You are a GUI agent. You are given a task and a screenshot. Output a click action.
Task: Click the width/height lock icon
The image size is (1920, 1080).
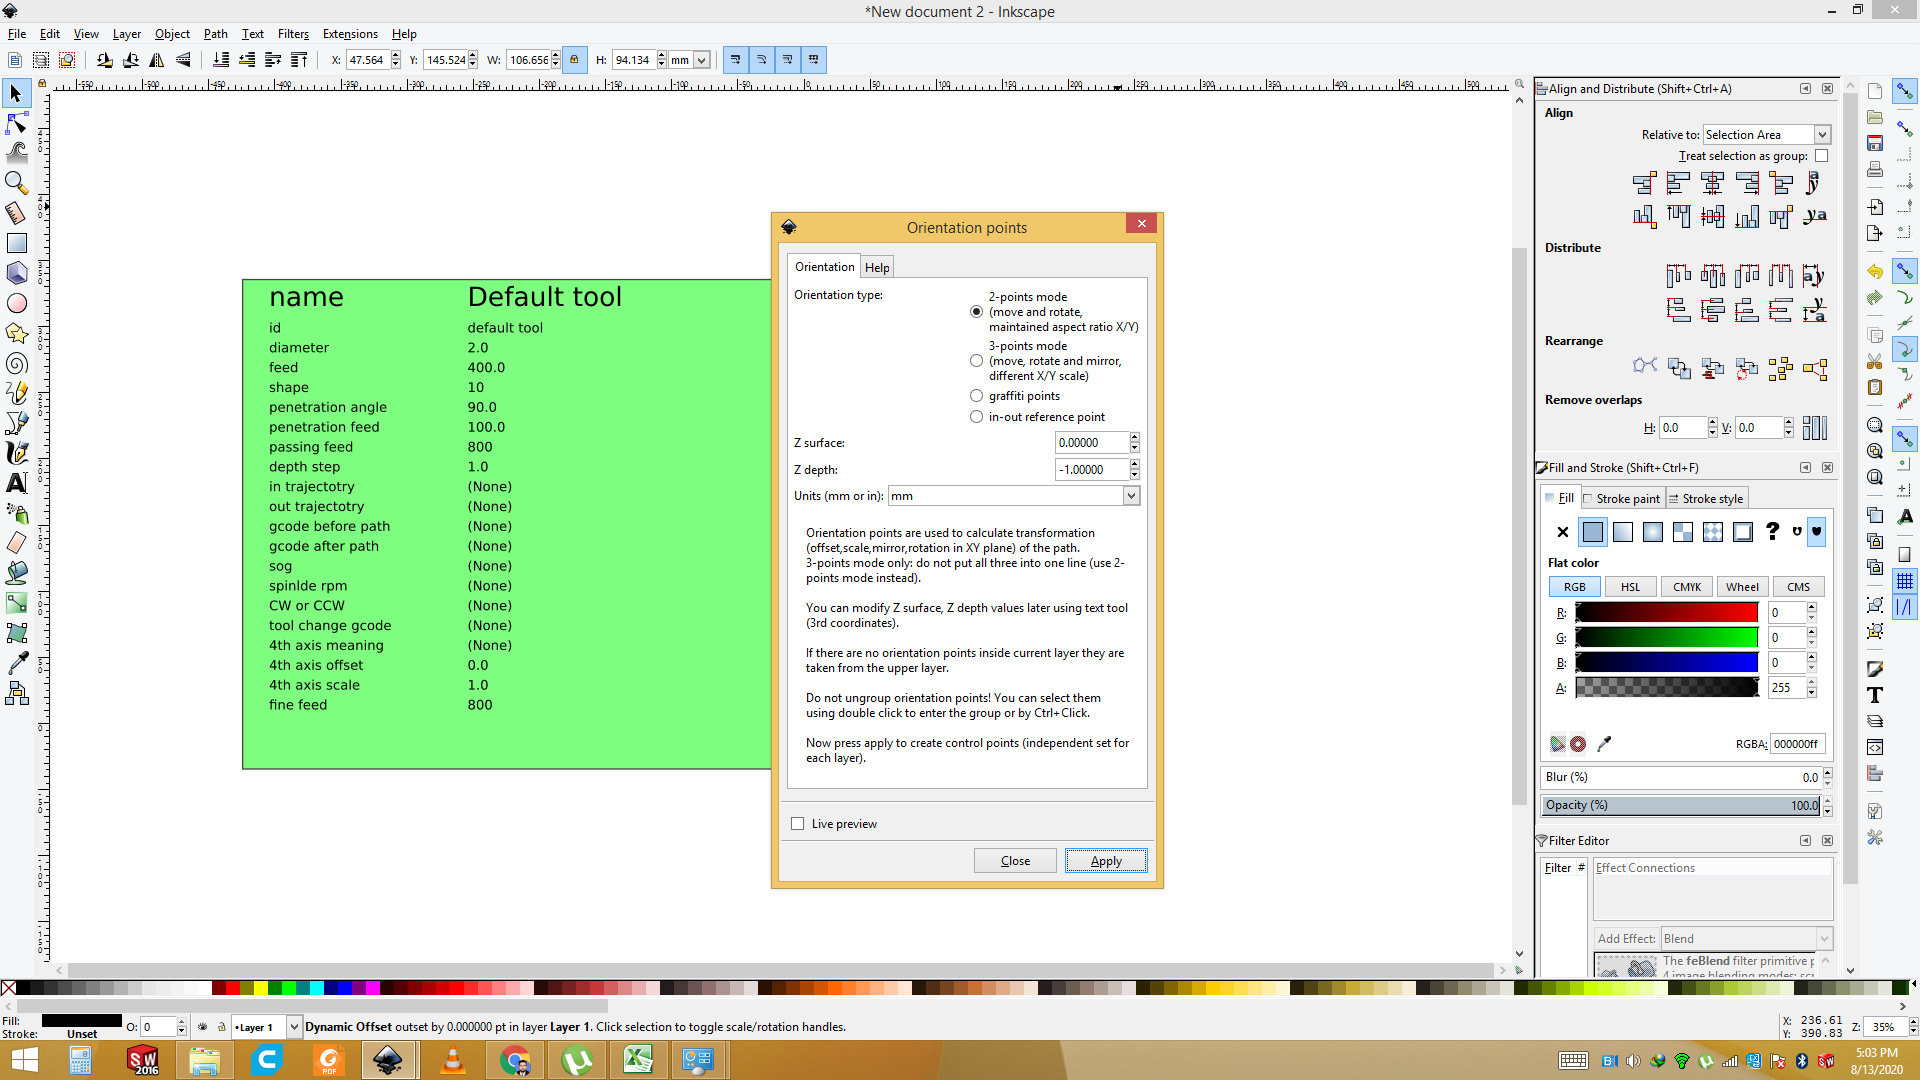tap(574, 60)
